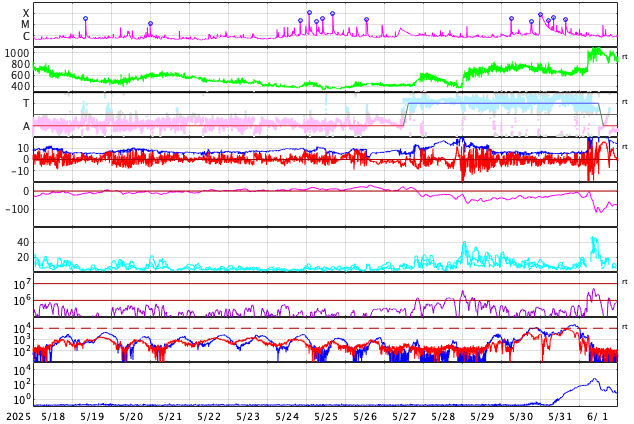Click the 10^3 axis label
634x424 pixels.
22,340
